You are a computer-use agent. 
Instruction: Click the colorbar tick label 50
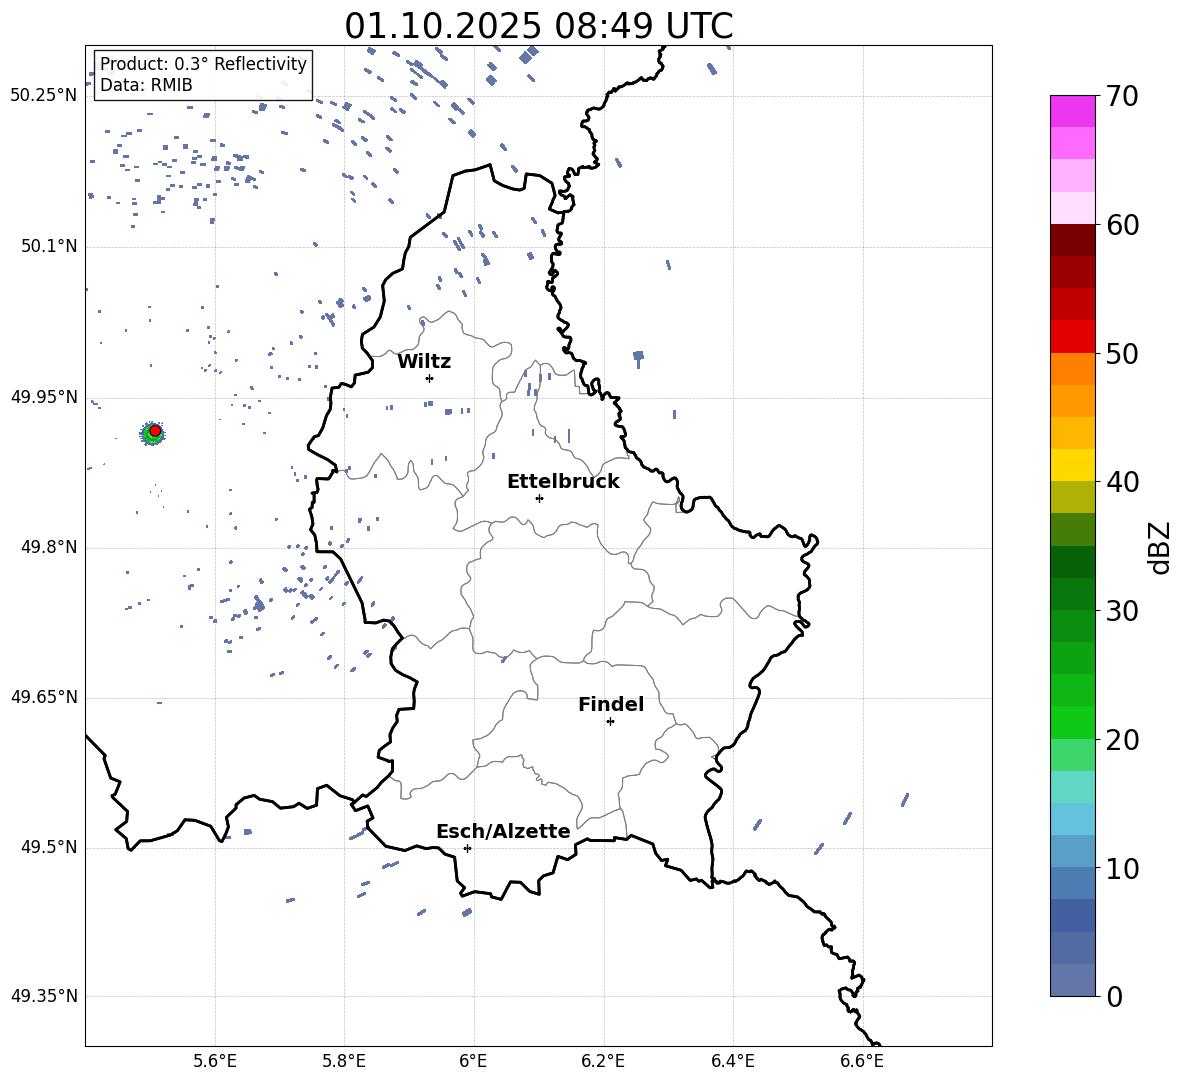pyautogui.click(x=1122, y=353)
